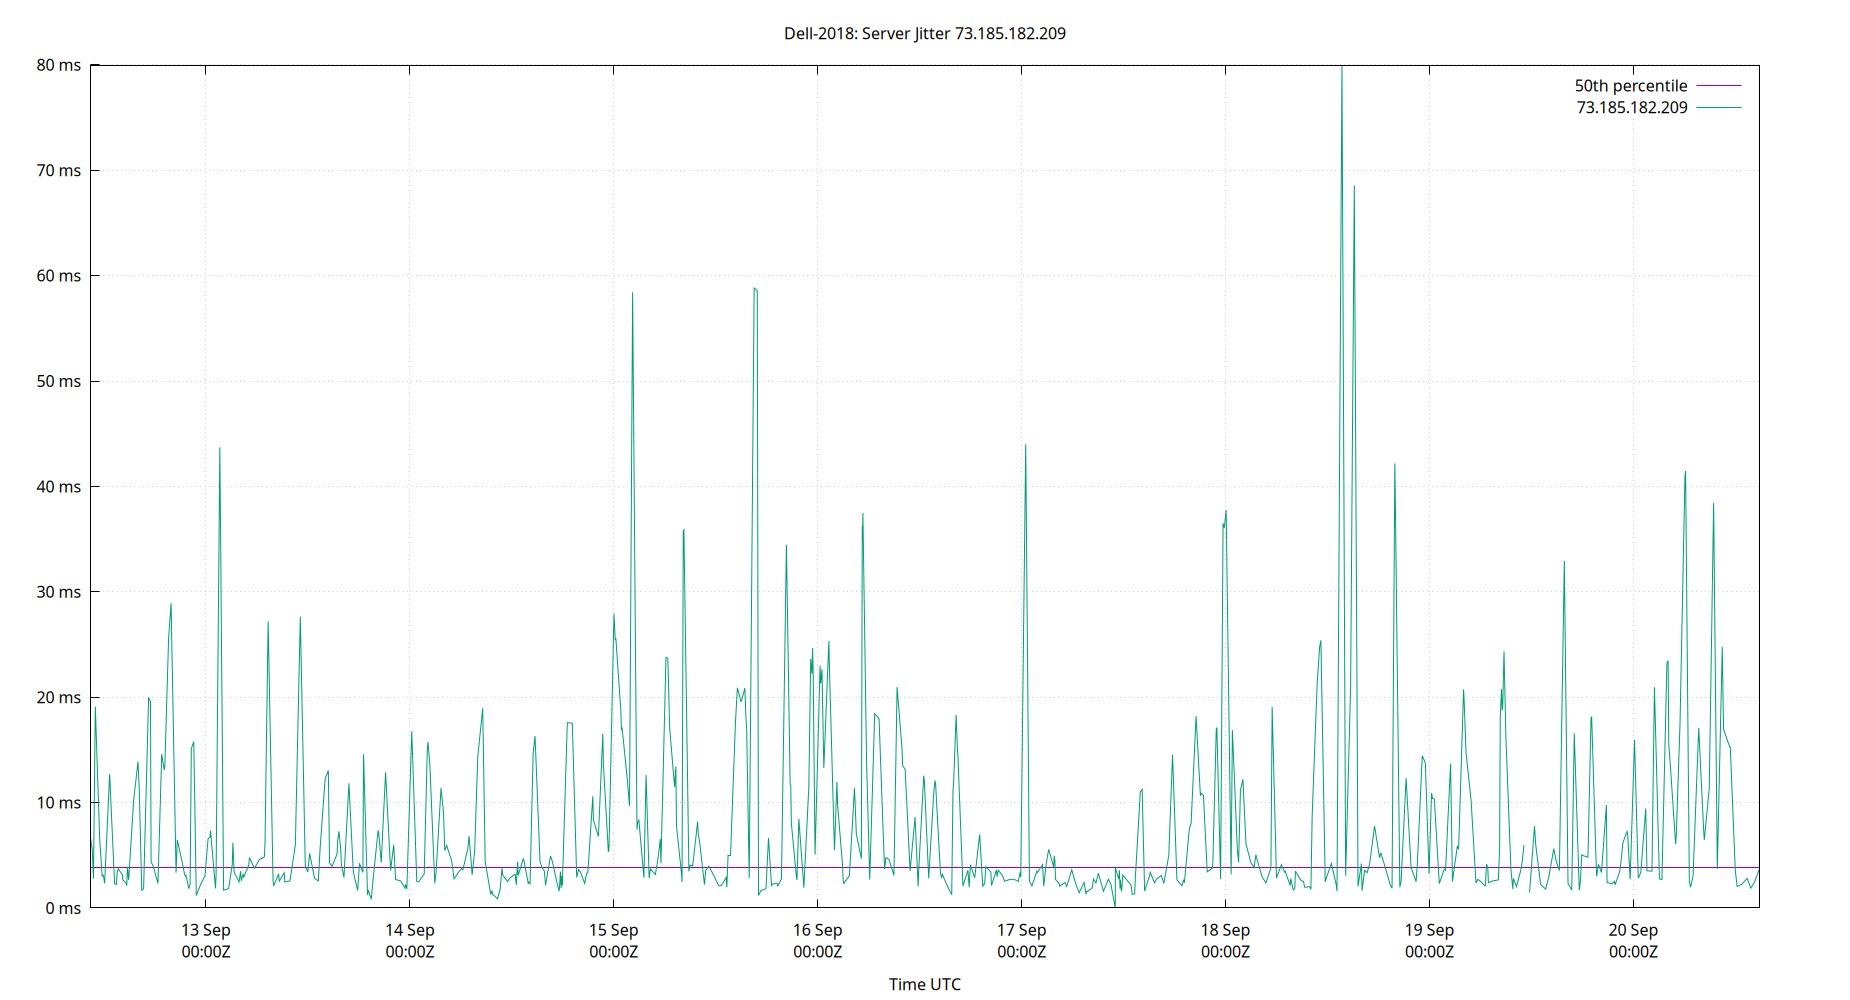Click the 80 ms y-axis label
Screen dimensions: 1850x1000
click(x=60, y=64)
